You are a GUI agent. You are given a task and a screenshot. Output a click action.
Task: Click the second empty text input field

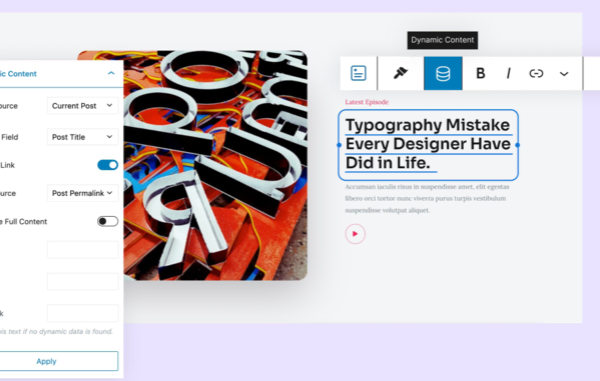83,281
